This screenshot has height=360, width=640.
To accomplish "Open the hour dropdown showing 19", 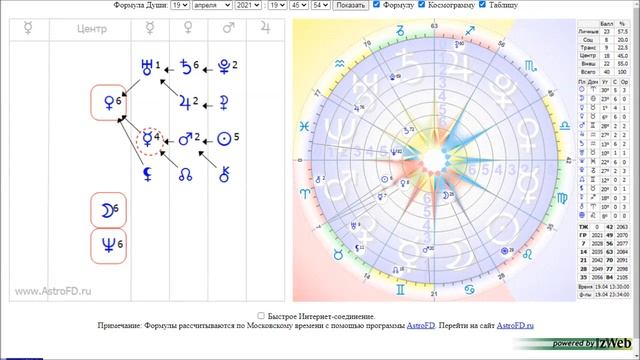I will [277, 5].
